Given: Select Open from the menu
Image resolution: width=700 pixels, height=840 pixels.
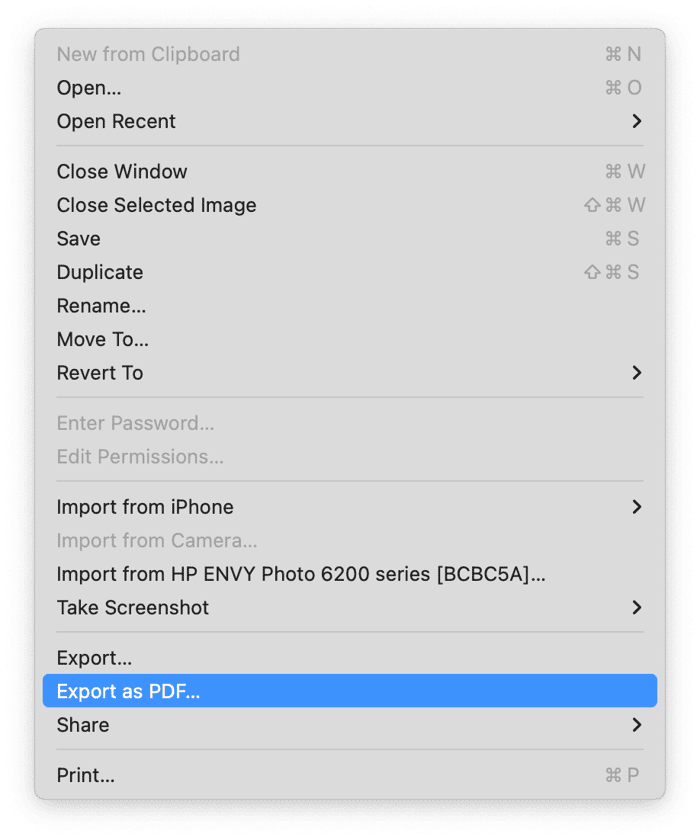Looking at the screenshot, I should click(x=88, y=87).
